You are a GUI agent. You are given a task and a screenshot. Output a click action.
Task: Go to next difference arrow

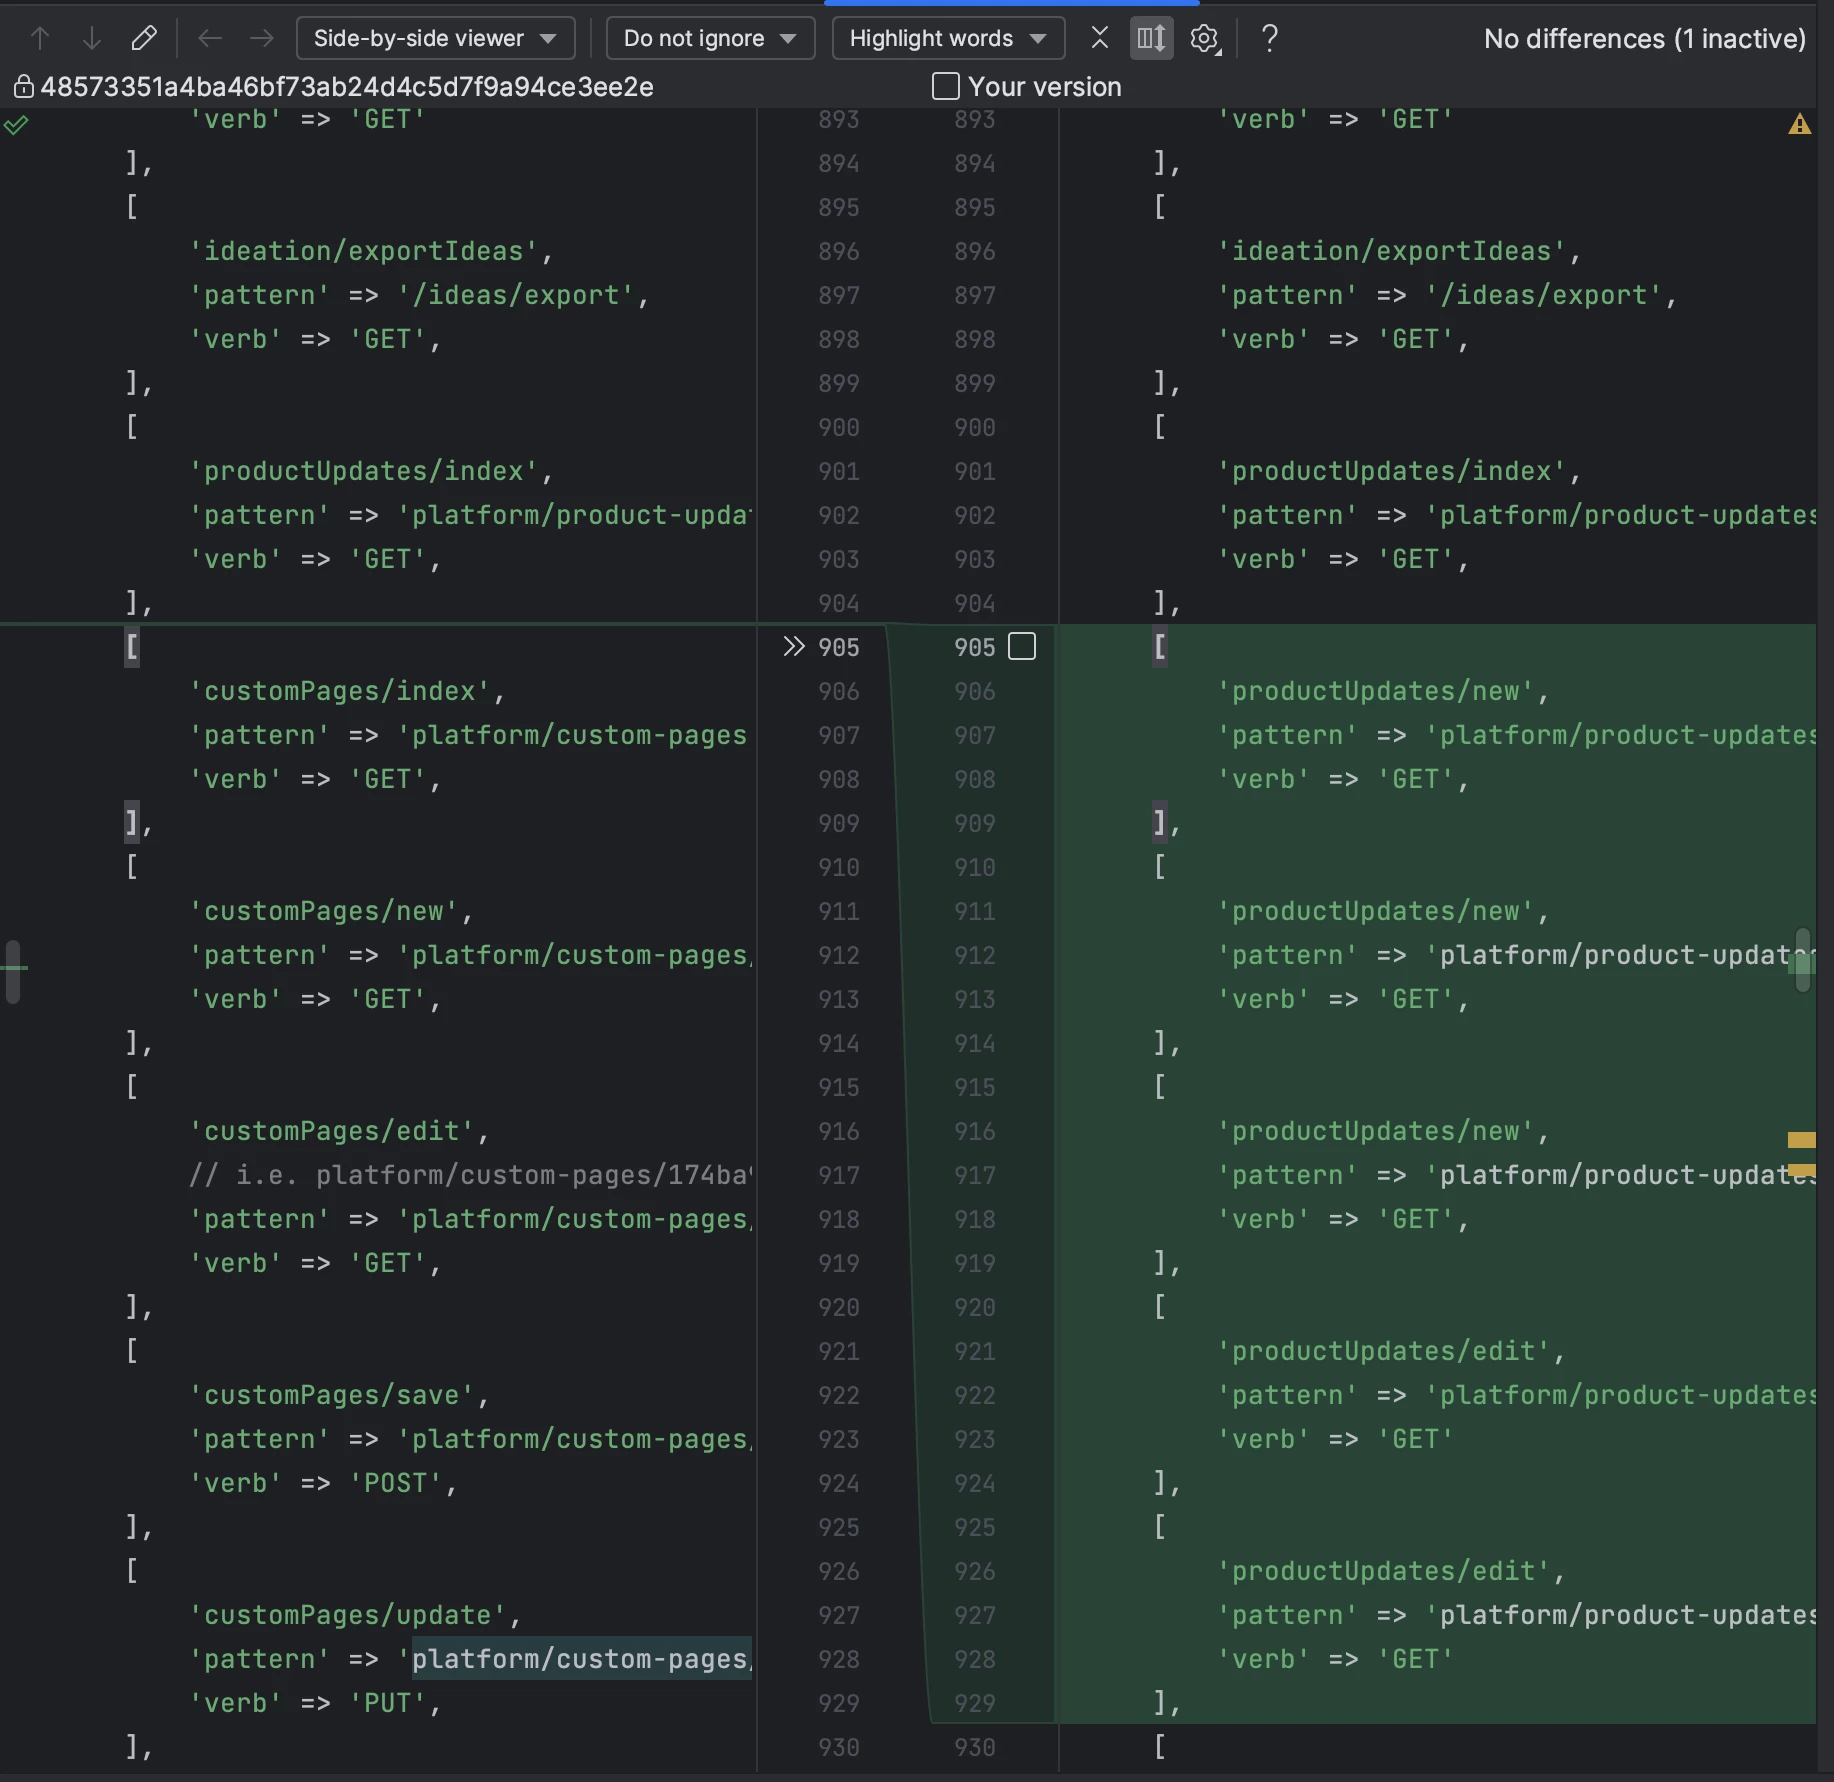tap(92, 39)
